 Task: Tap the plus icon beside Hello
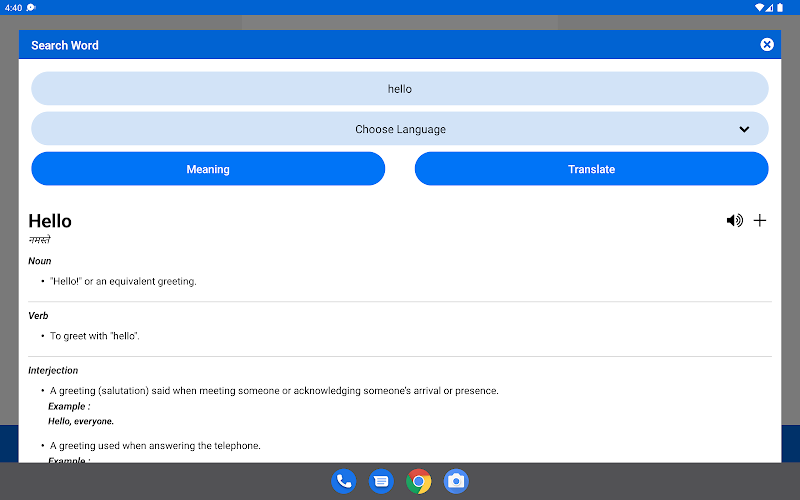[760, 221]
